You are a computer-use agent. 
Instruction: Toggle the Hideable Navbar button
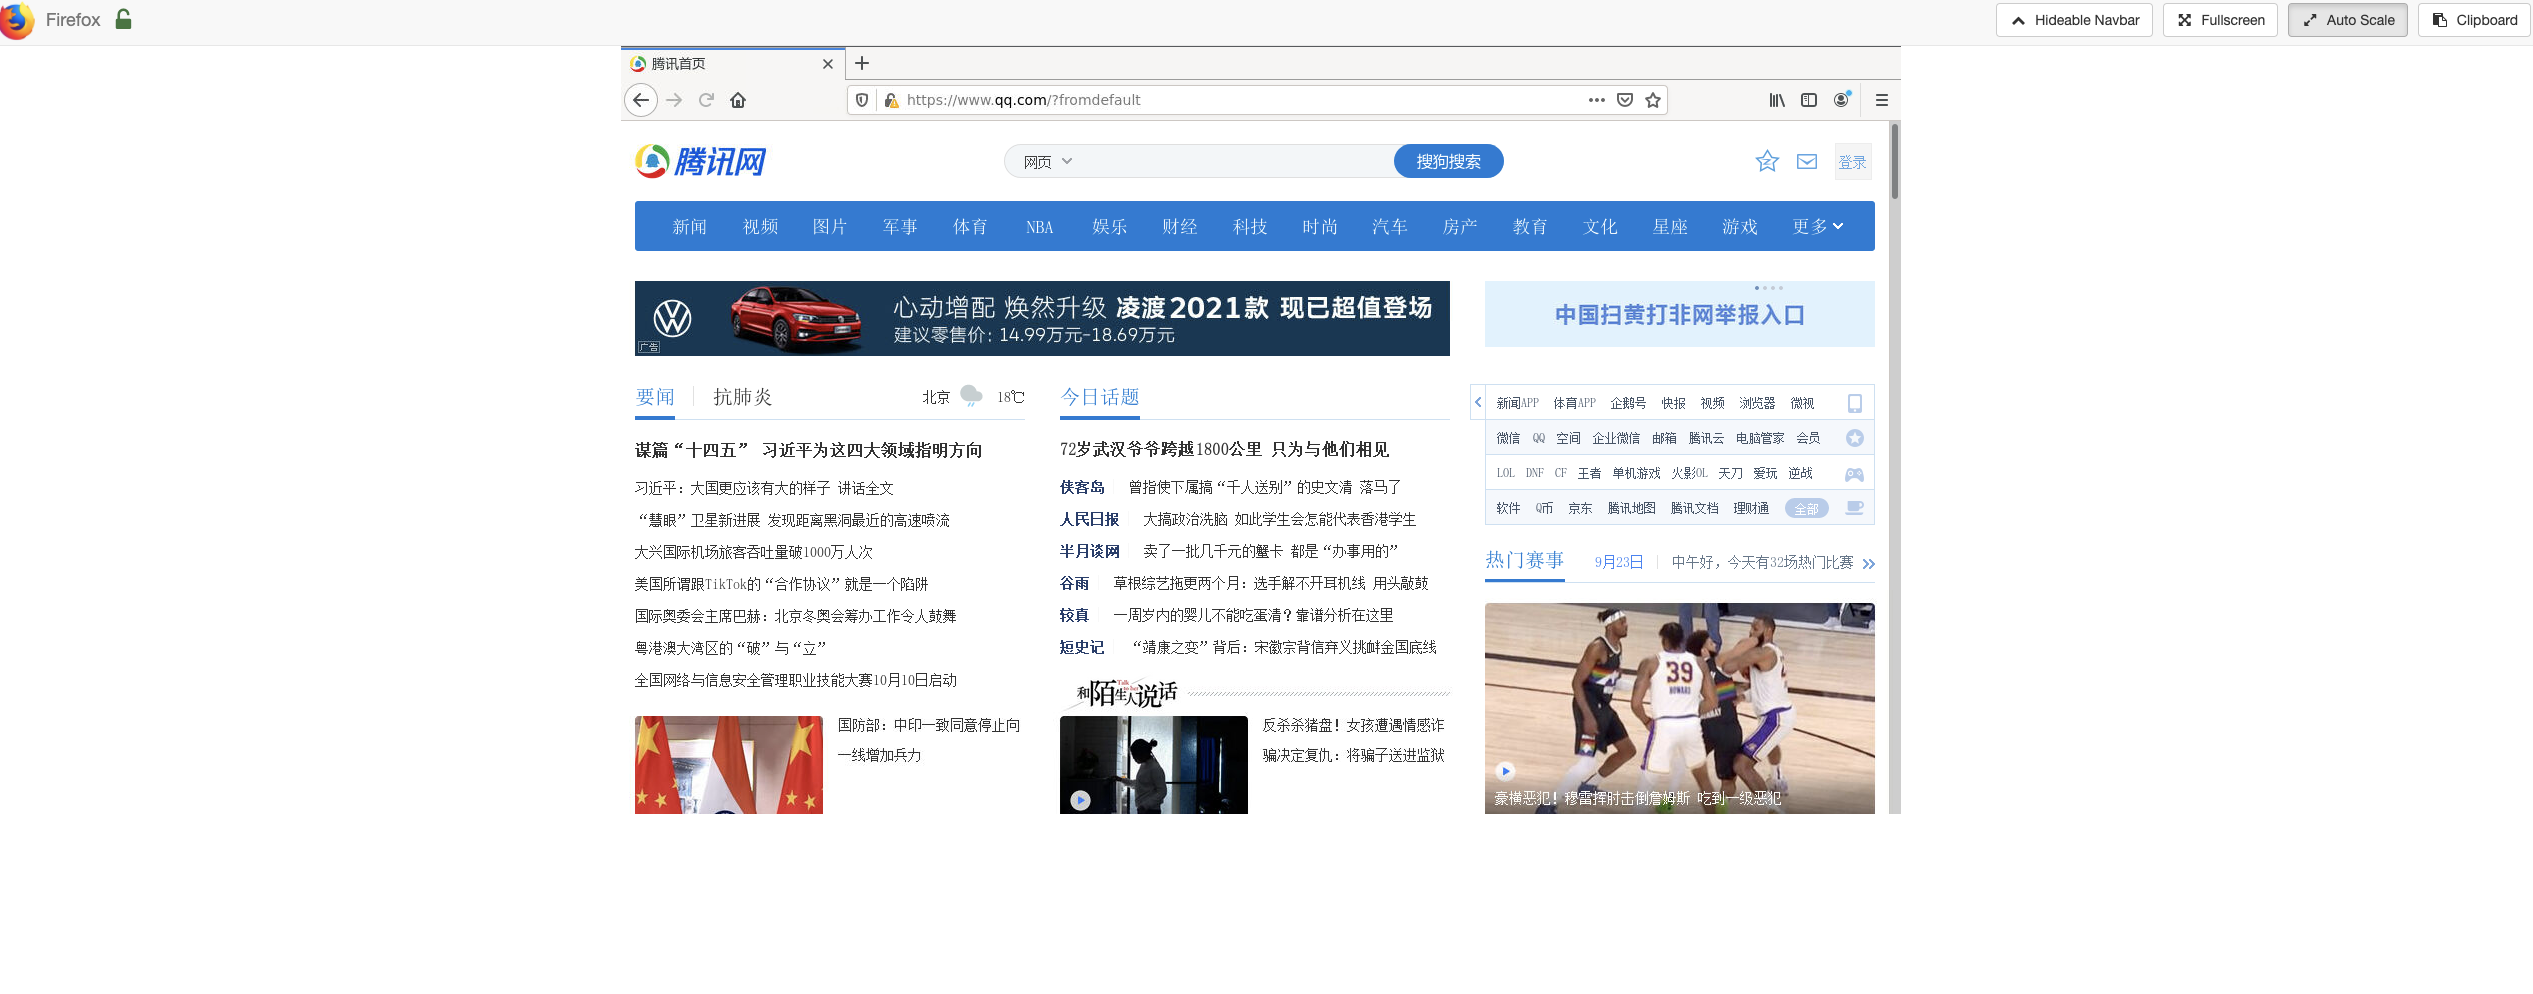pos(2074,20)
